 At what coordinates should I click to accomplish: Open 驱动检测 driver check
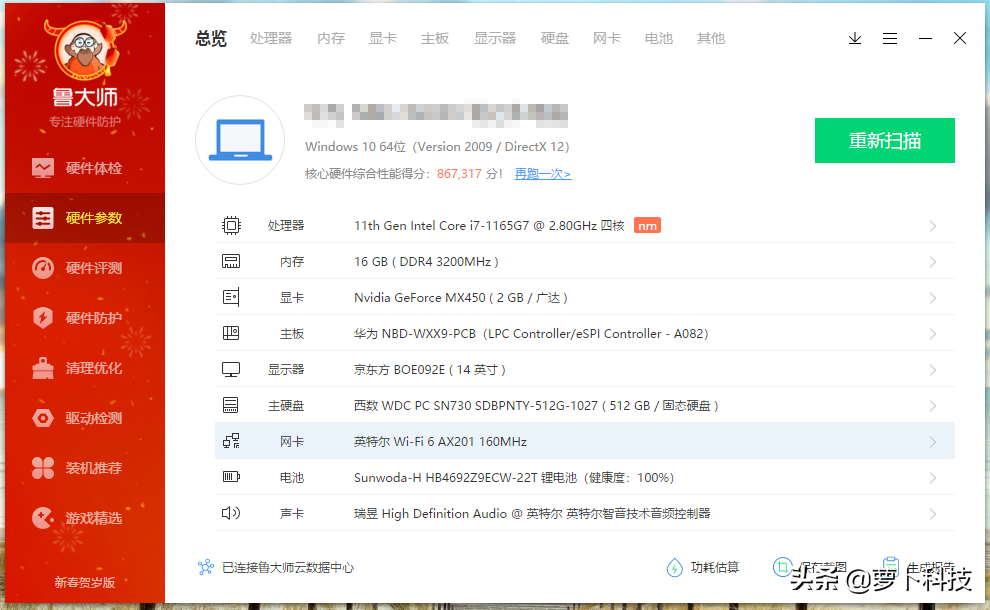coord(85,418)
